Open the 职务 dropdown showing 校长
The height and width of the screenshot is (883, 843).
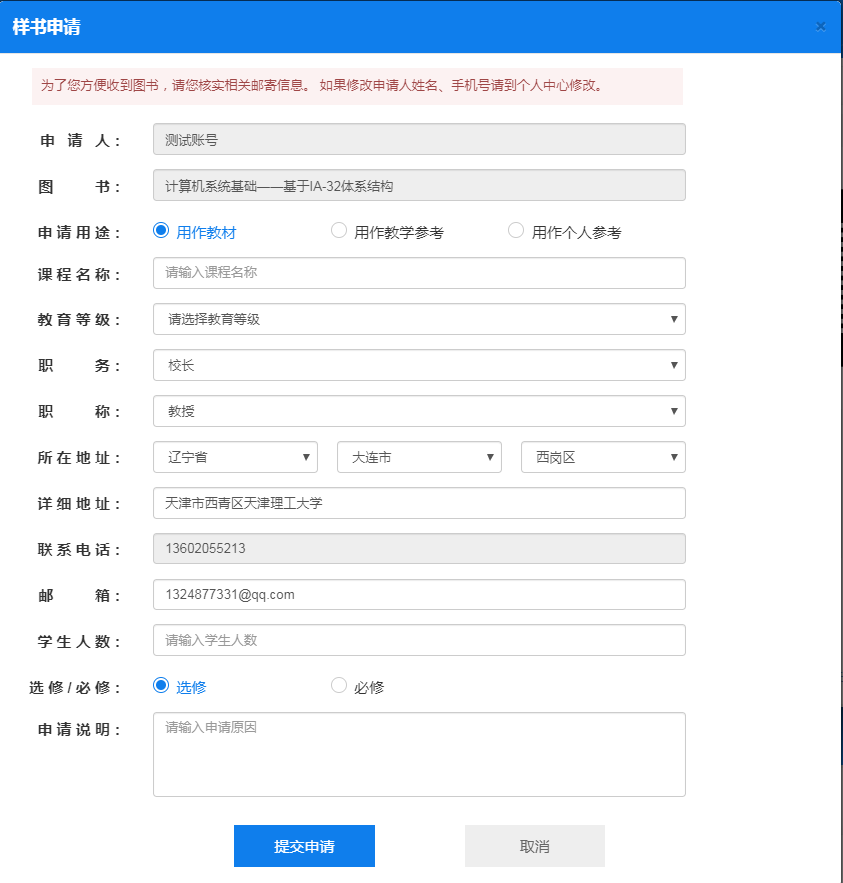click(x=419, y=365)
